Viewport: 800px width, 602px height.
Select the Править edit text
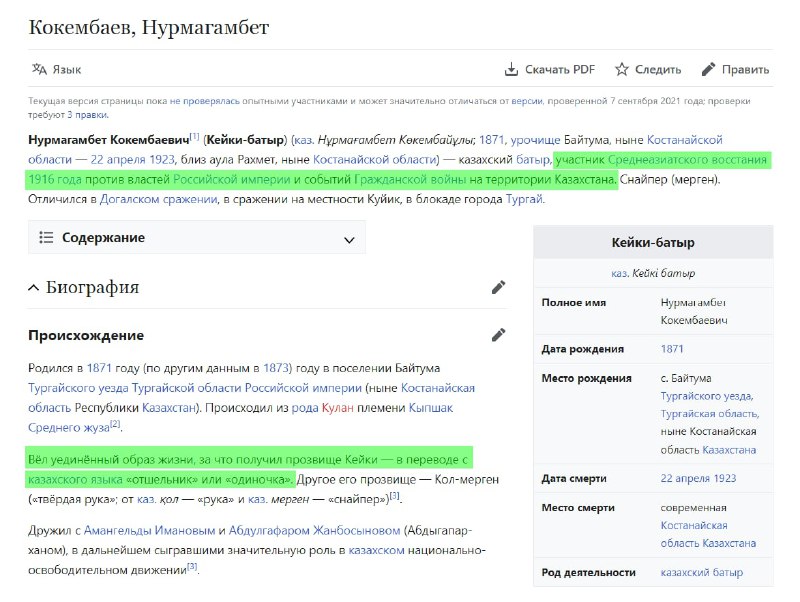click(x=745, y=69)
